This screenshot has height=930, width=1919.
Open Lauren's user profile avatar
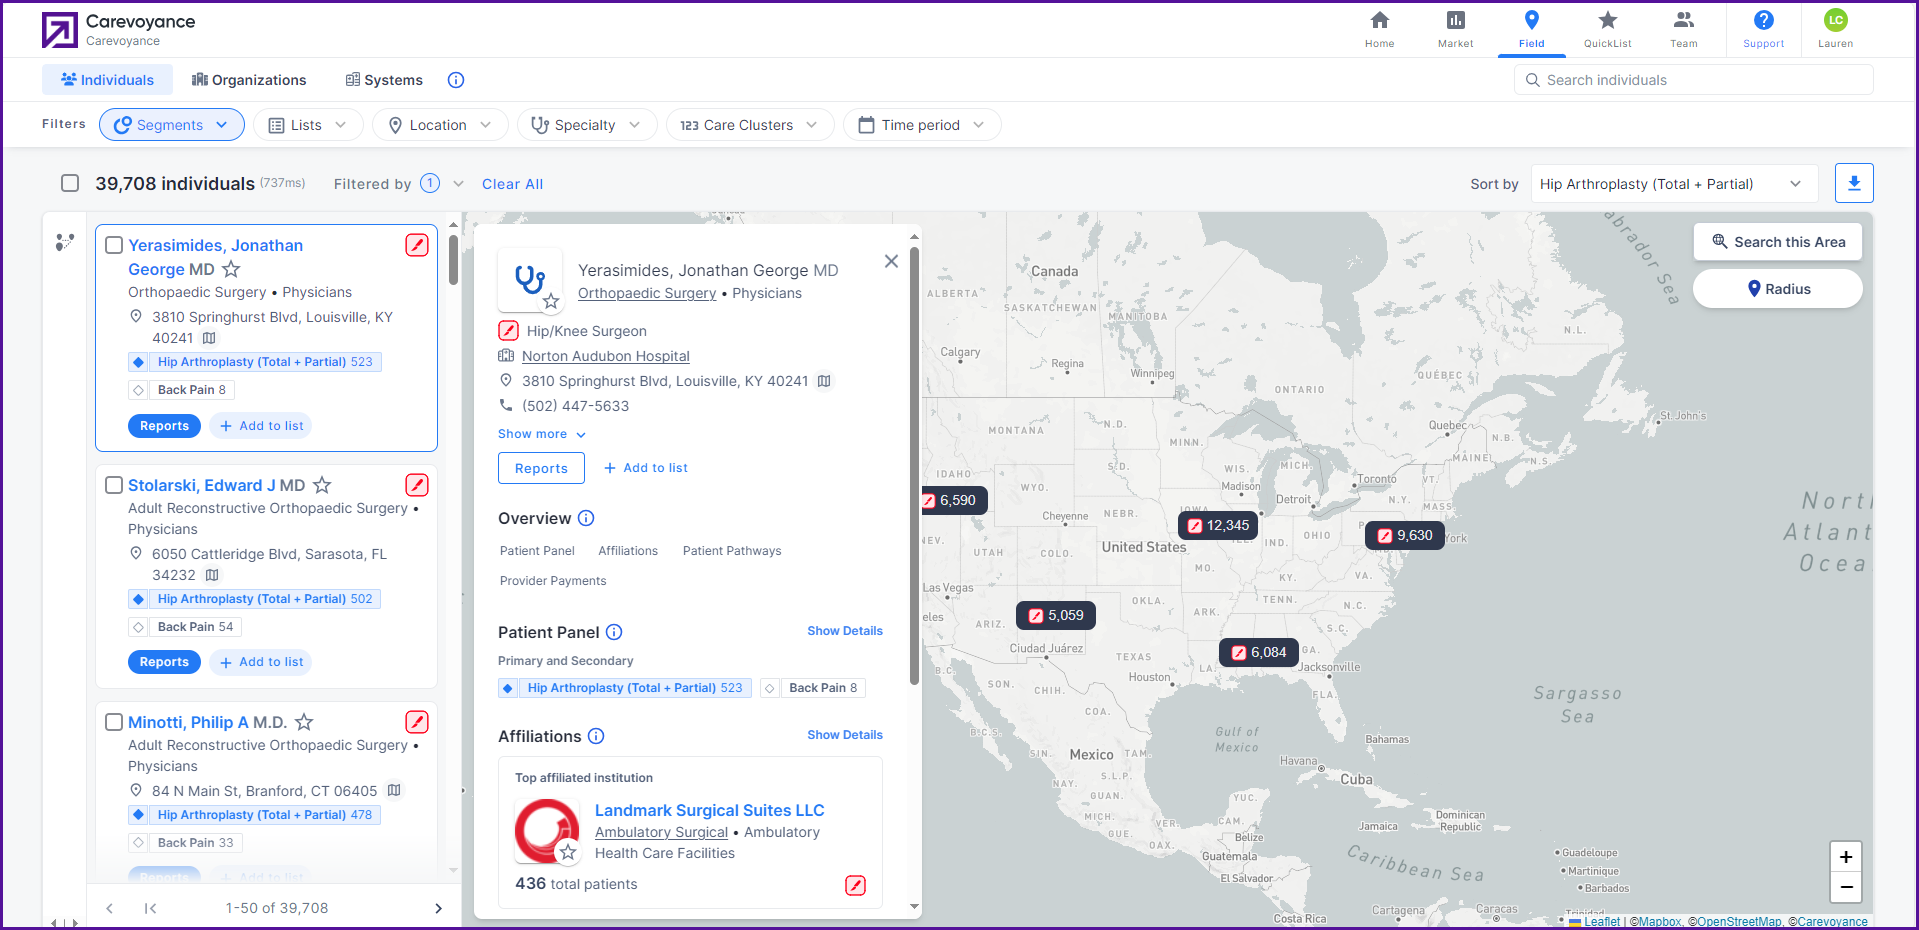pyautogui.click(x=1835, y=20)
